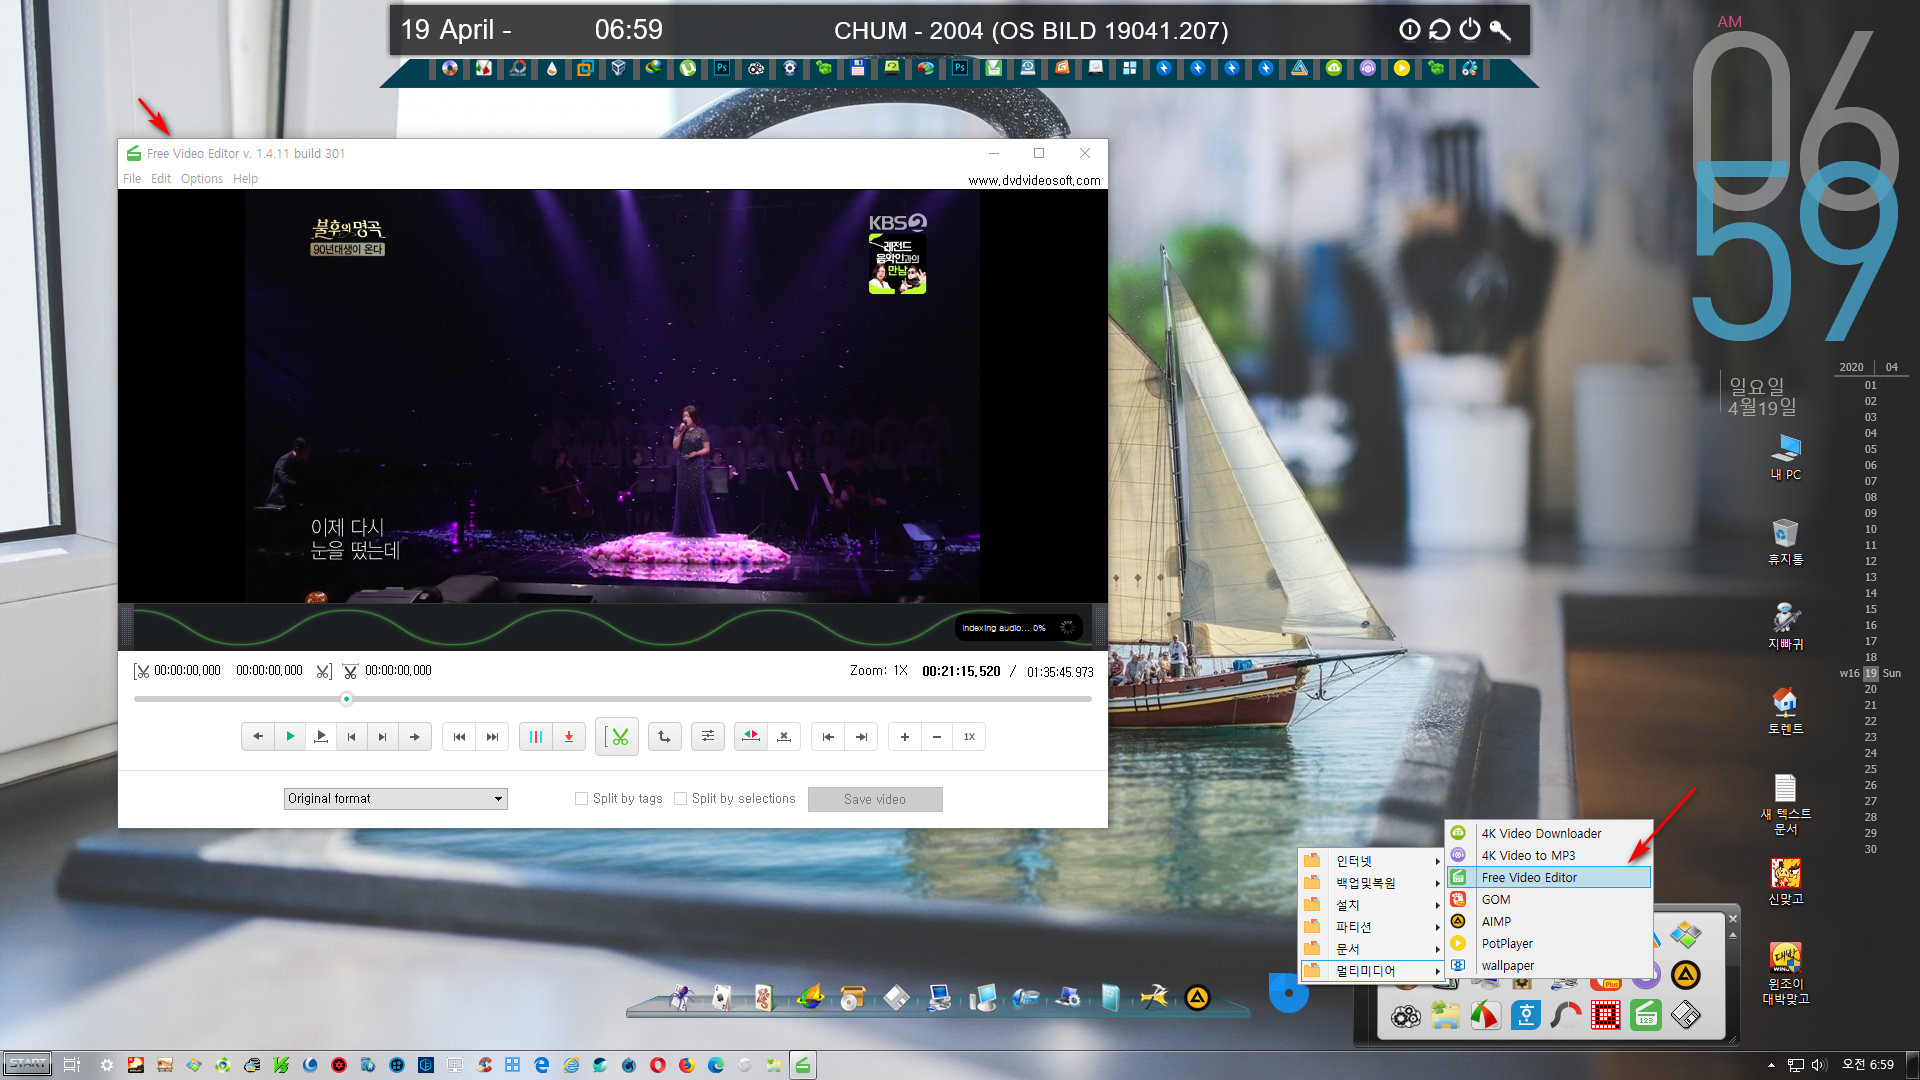Click the volume speaker icon in system tray
1920x1080 pixels.
click(1819, 1065)
